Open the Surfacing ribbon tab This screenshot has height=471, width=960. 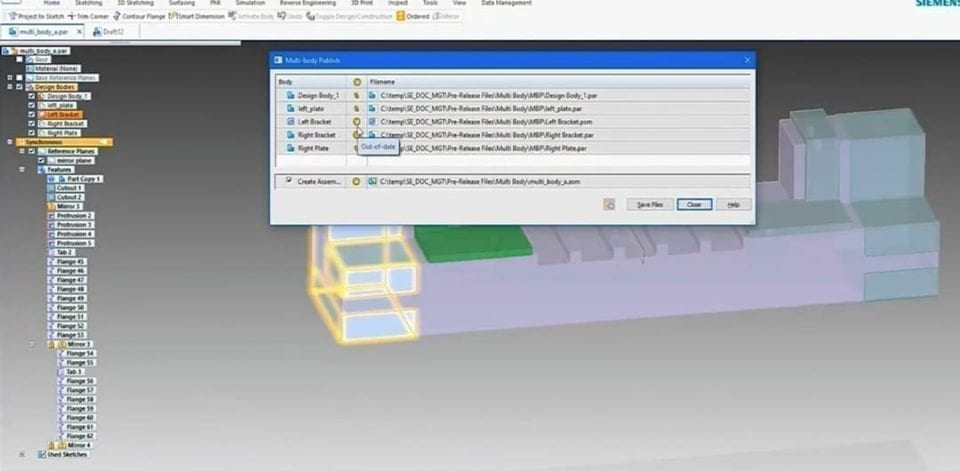[x=182, y=3]
